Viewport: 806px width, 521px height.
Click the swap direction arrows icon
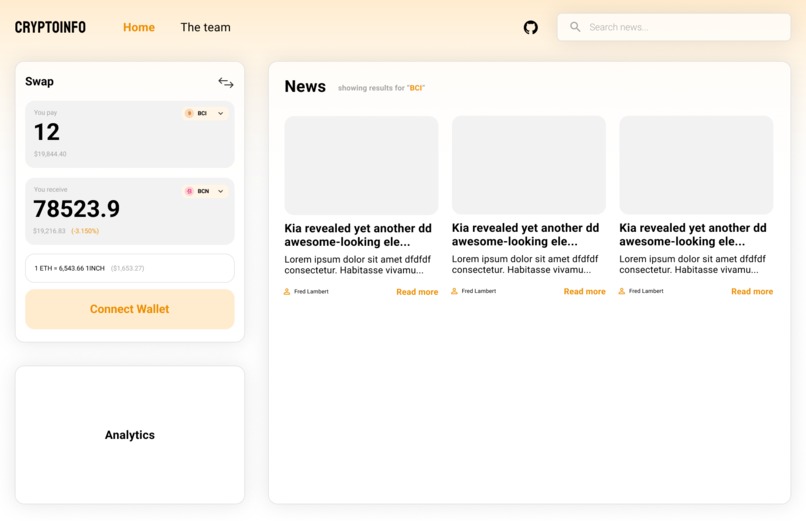[x=226, y=82]
